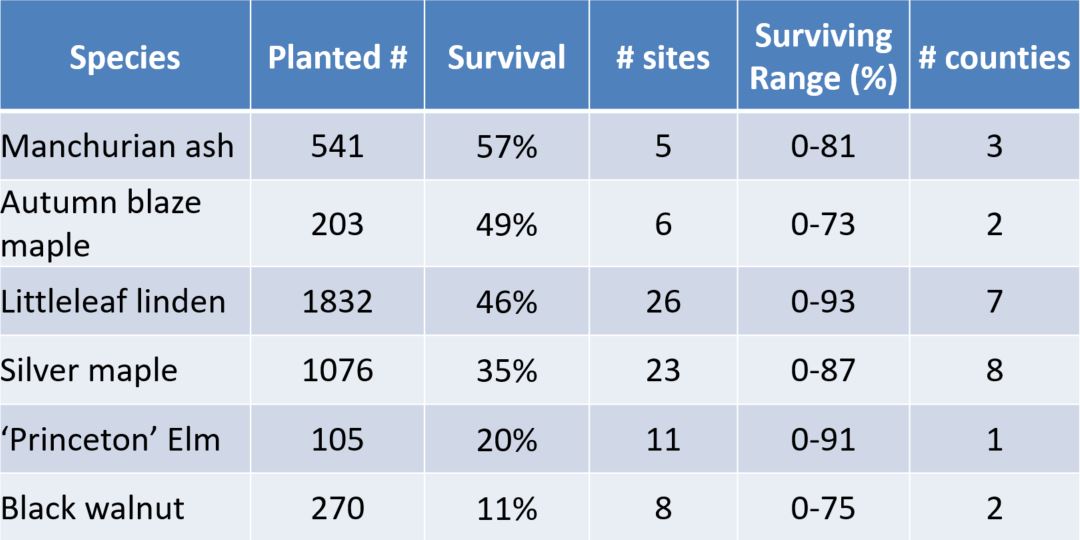This screenshot has height=540, width=1080.
Task: Select the Black walnut row label
Action: pyautogui.click(x=93, y=507)
